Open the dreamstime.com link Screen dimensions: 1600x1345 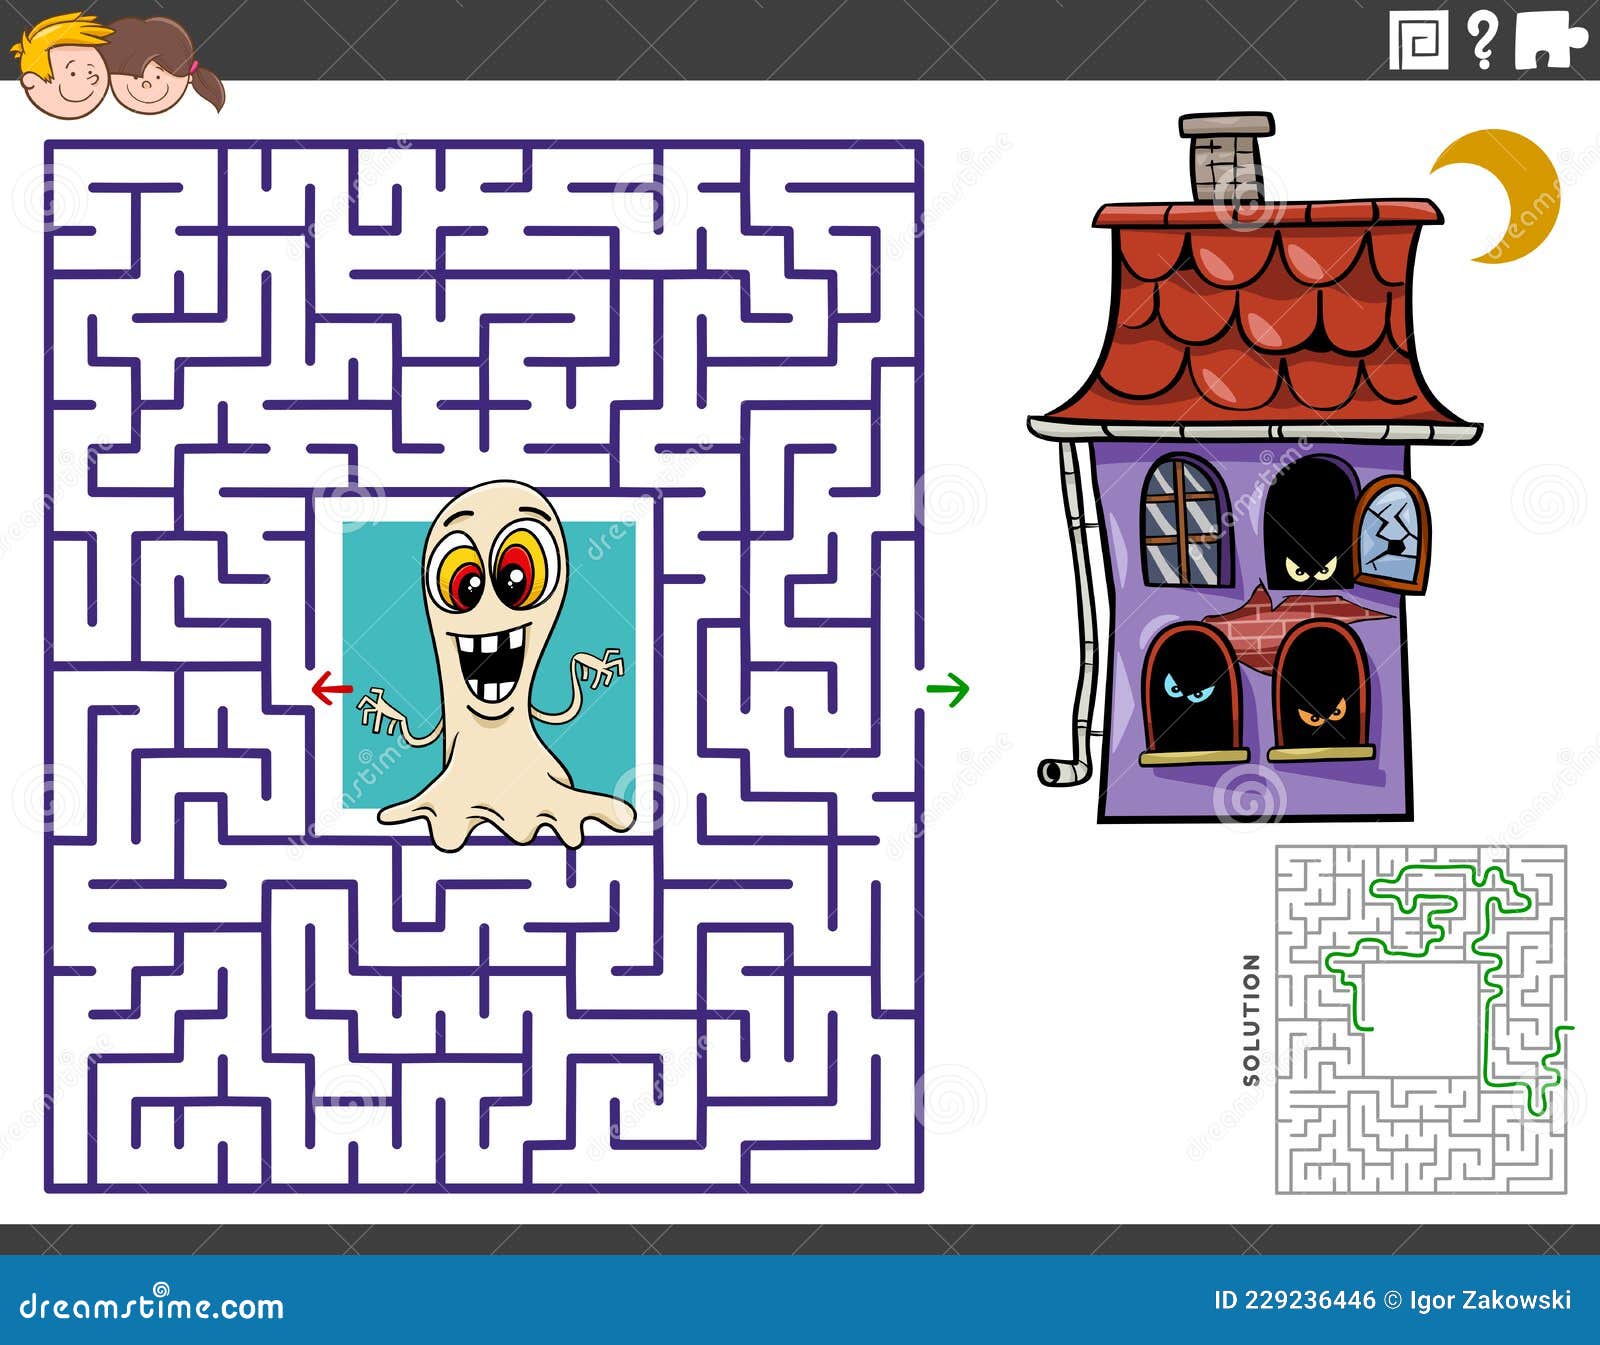pos(152,1305)
